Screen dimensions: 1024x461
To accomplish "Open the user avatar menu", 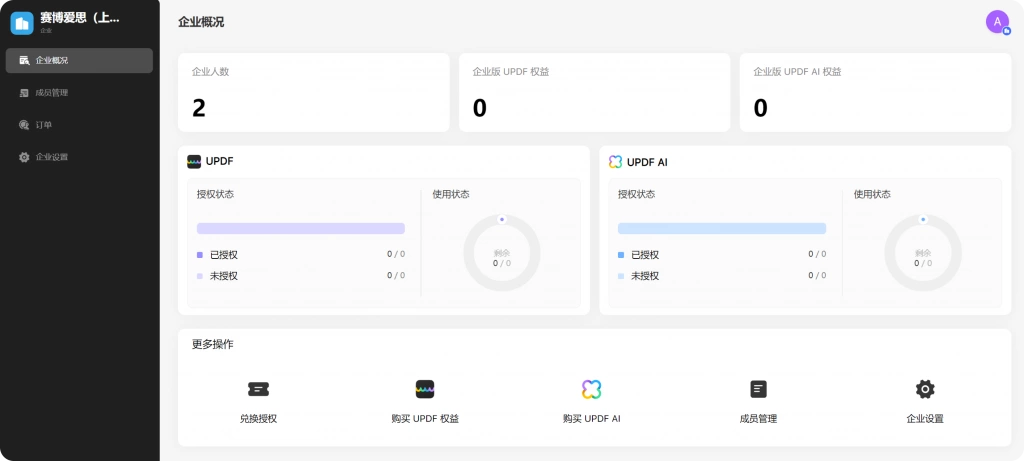I will (x=997, y=22).
